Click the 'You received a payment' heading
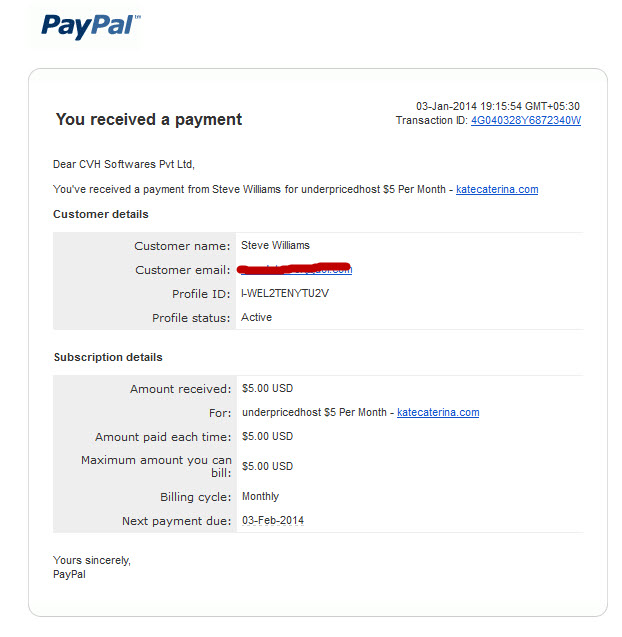This screenshot has height=637, width=622. [x=149, y=119]
